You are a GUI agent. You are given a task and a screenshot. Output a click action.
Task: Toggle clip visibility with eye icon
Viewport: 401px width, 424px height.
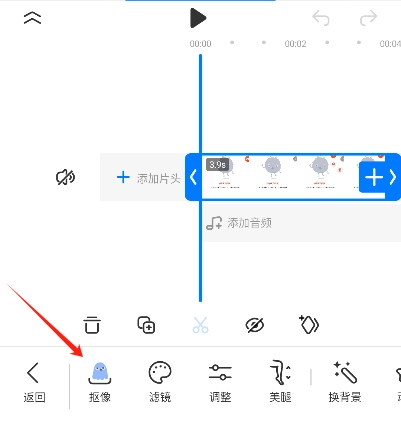tap(255, 325)
